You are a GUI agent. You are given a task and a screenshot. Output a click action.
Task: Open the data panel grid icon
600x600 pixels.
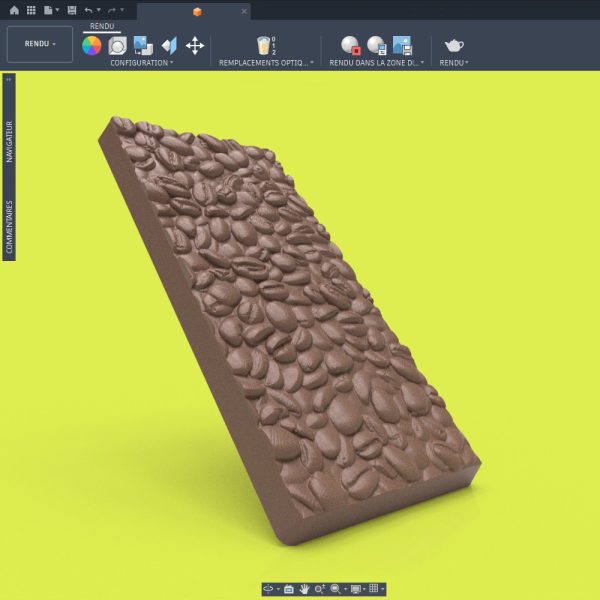31,10
